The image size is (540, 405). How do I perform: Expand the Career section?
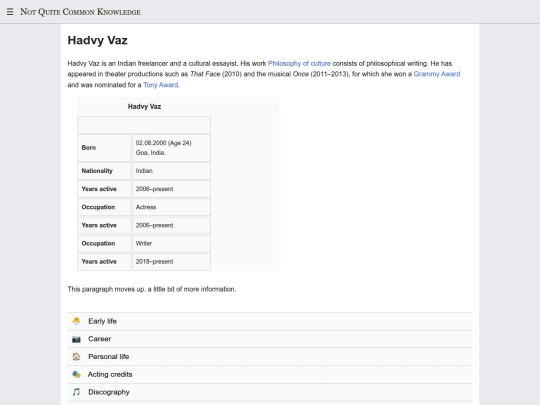[270, 339]
